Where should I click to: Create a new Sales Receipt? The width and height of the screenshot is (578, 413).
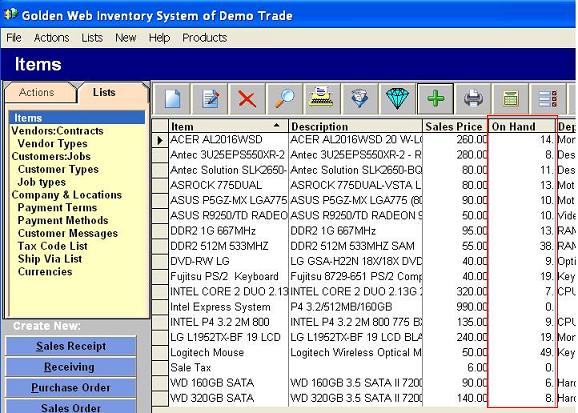71,346
